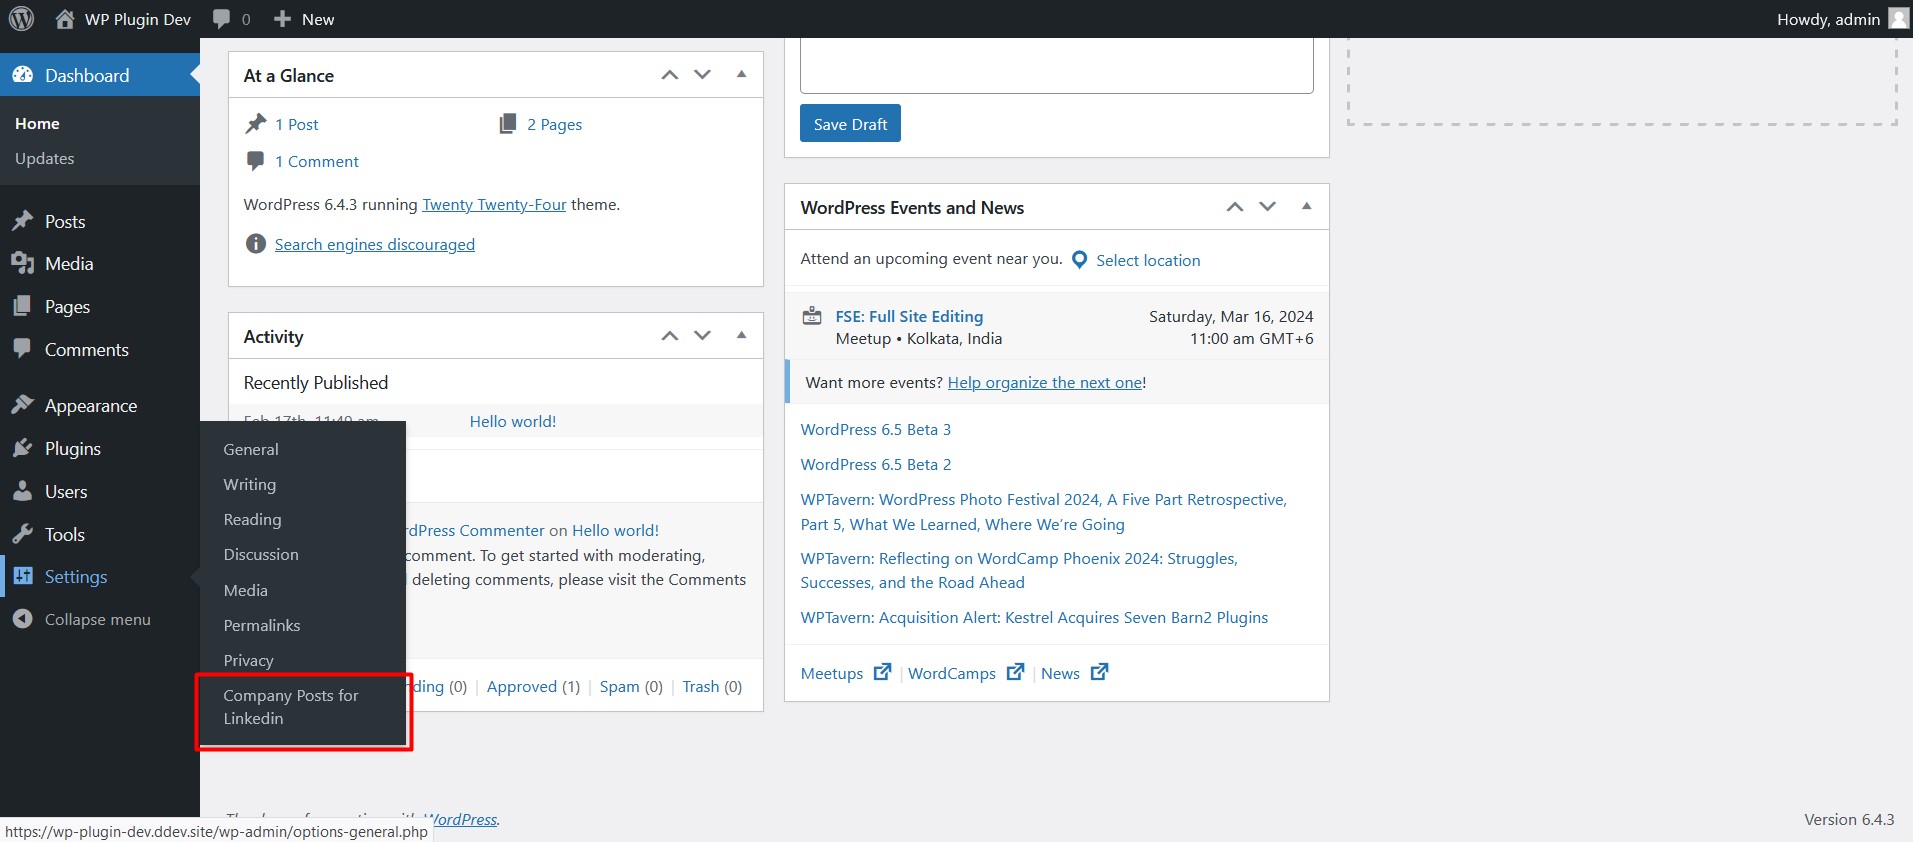Click the WordPress logo icon in admin bar

click(x=21, y=19)
